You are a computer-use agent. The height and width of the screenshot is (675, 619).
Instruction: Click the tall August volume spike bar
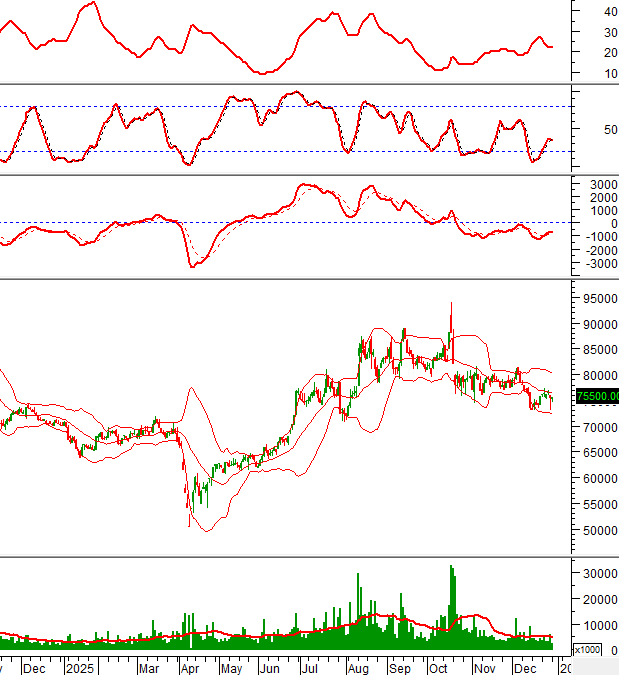click(358, 605)
